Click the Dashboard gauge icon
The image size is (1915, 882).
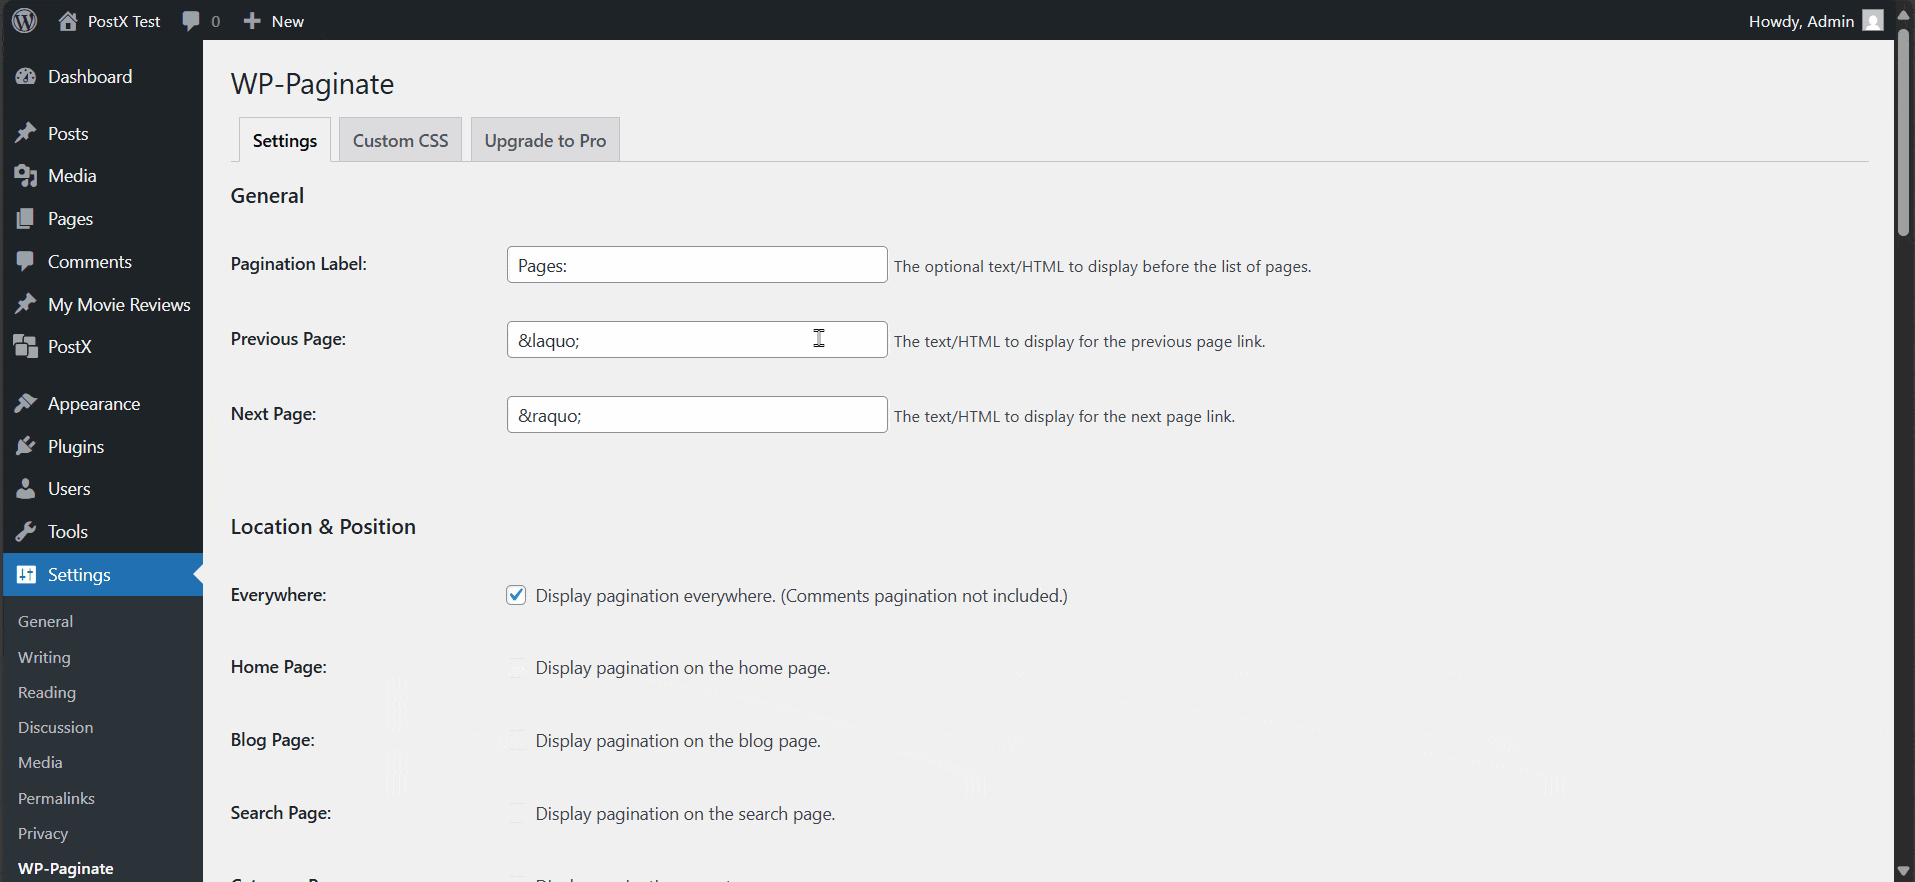click(26, 77)
